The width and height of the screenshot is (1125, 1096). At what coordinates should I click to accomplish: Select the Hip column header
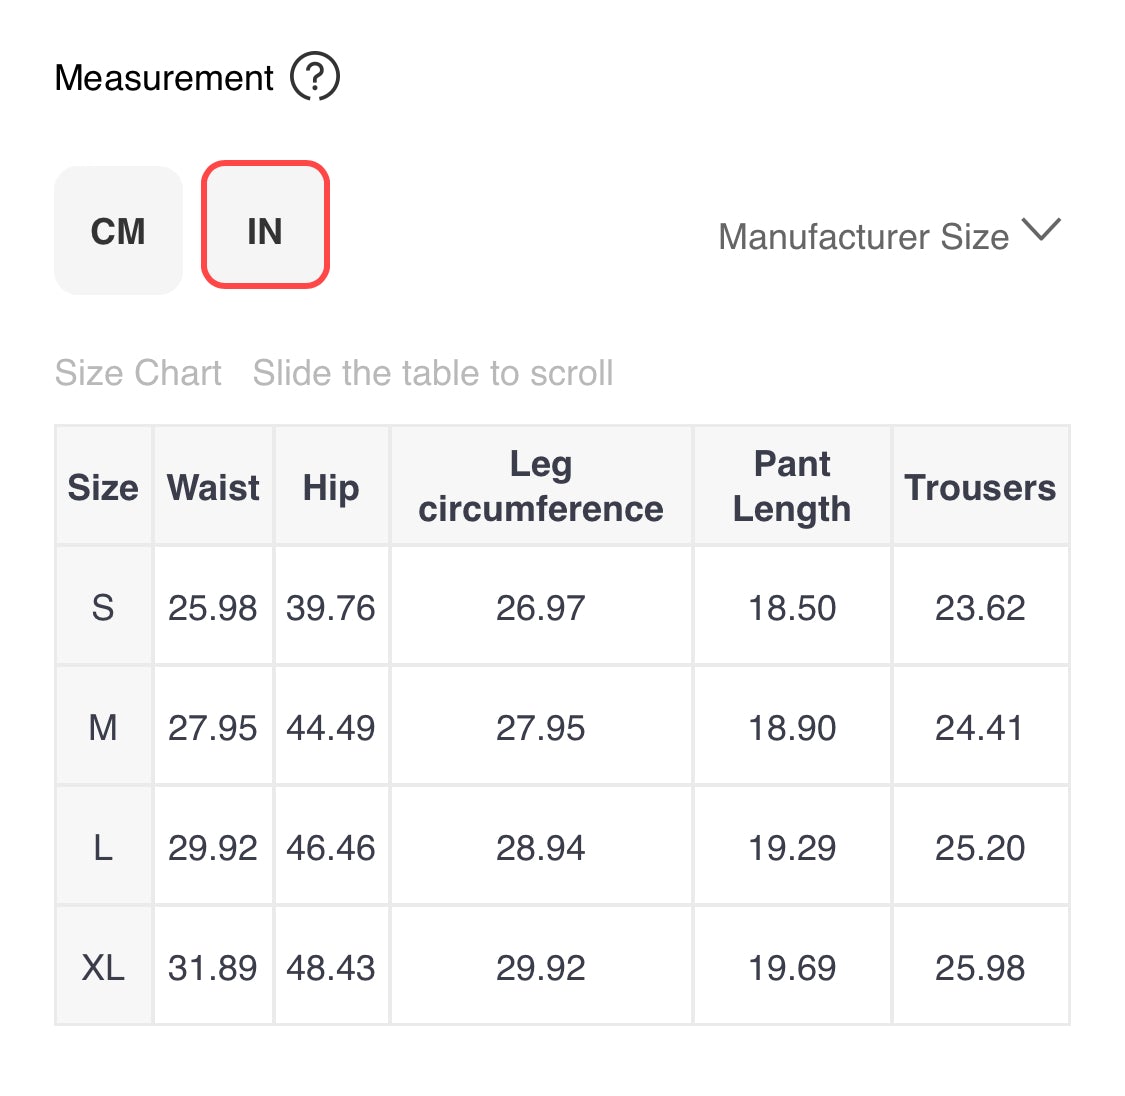(331, 487)
